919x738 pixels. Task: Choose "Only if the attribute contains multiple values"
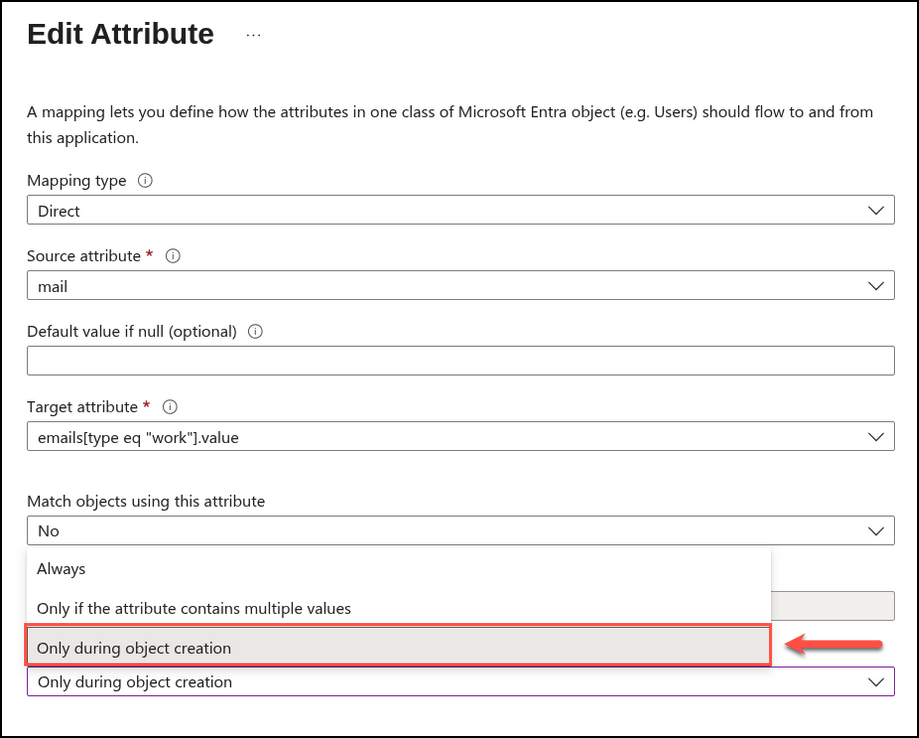[194, 608]
